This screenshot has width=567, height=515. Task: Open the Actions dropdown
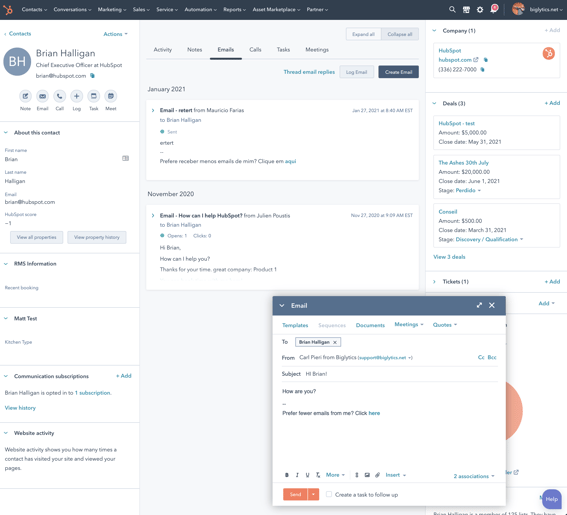(x=115, y=34)
